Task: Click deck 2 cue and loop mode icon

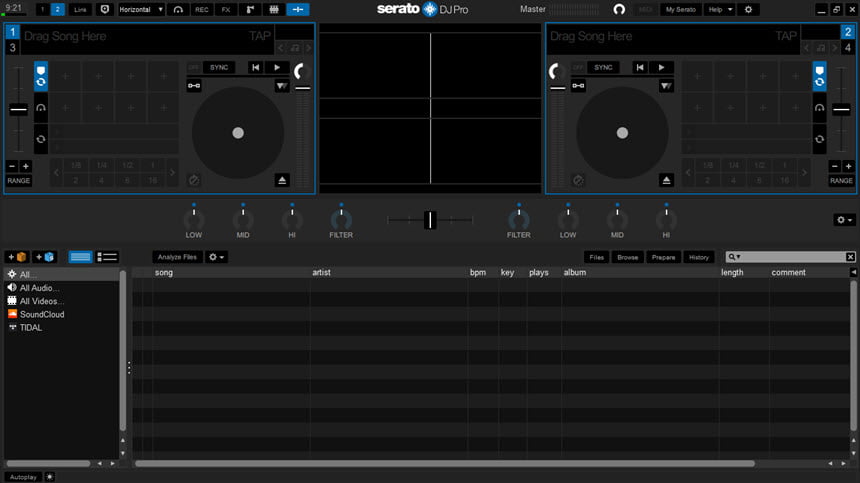Action: tap(819, 76)
